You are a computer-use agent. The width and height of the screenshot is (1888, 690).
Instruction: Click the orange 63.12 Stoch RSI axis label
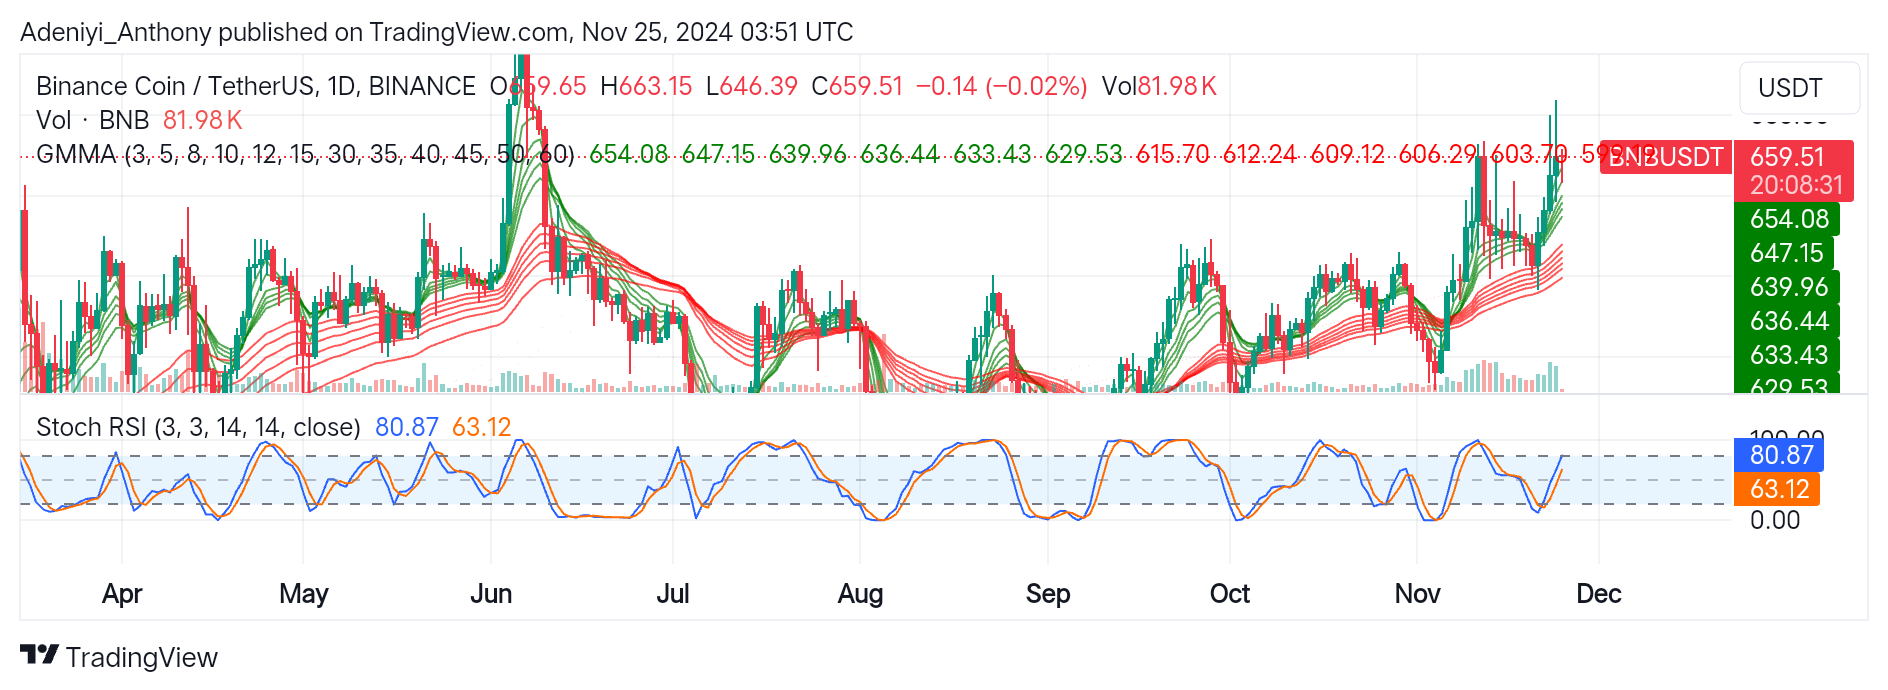1778,489
